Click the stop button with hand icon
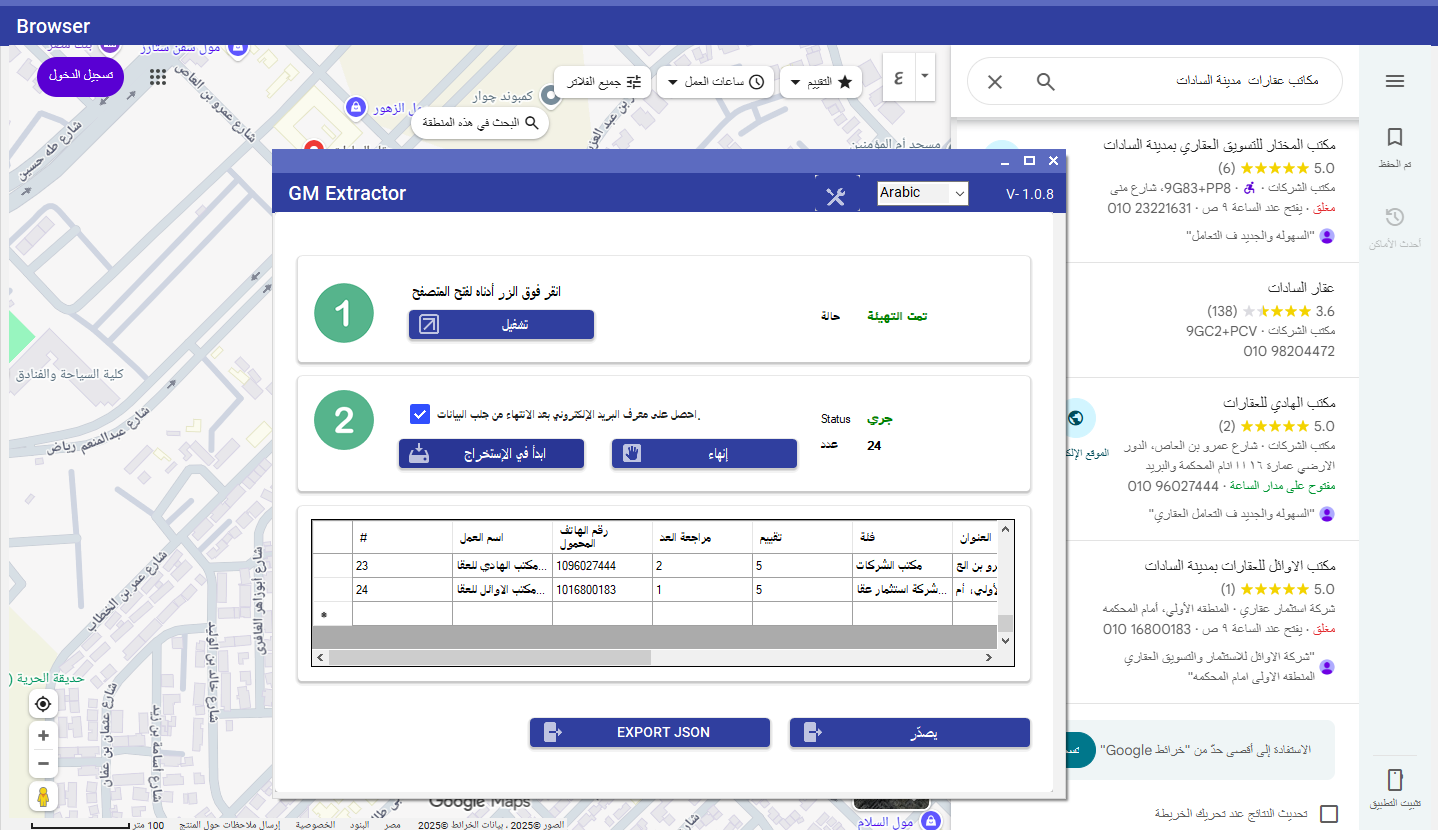 704,454
